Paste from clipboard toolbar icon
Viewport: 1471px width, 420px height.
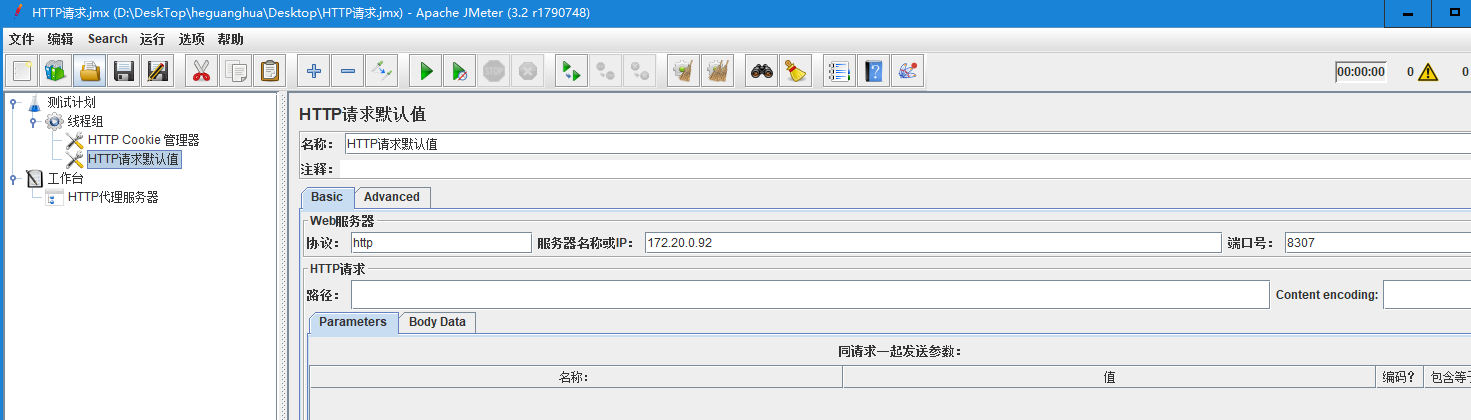(x=270, y=71)
